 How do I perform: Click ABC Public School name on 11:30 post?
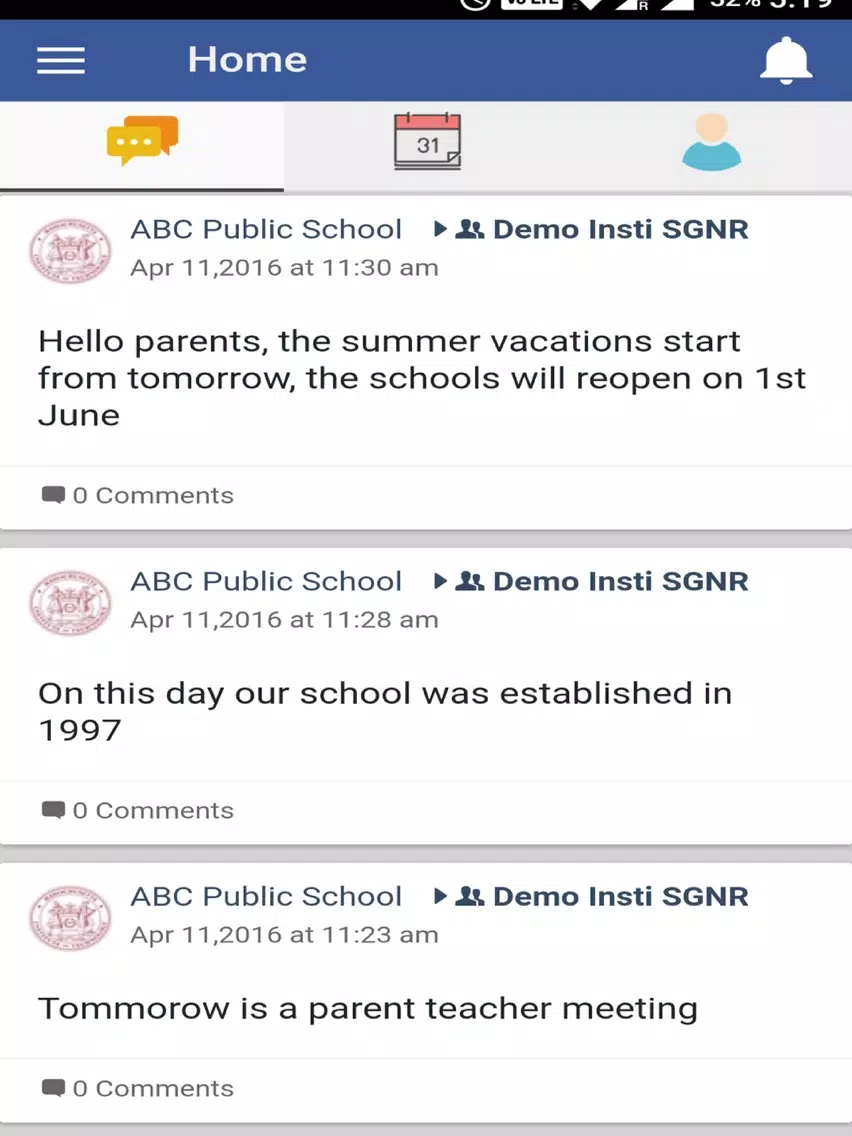tap(266, 229)
